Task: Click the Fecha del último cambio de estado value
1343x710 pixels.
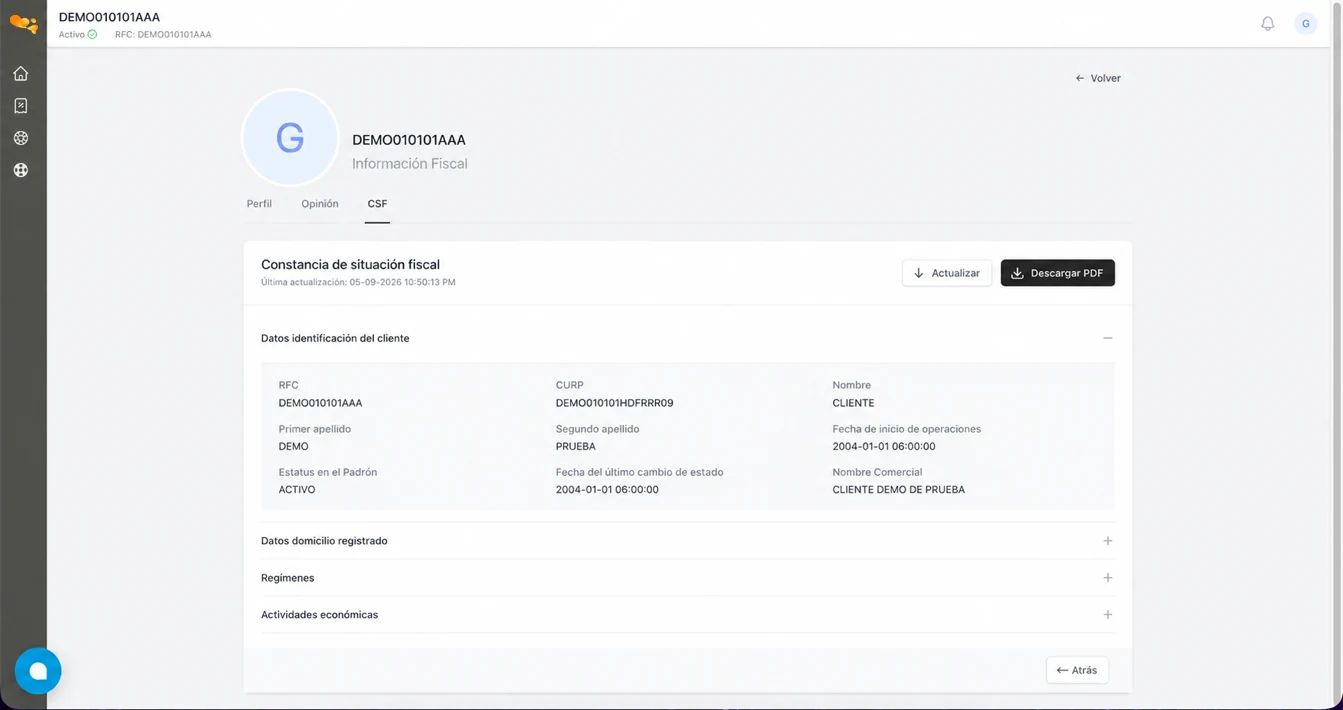Action: (x=607, y=490)
